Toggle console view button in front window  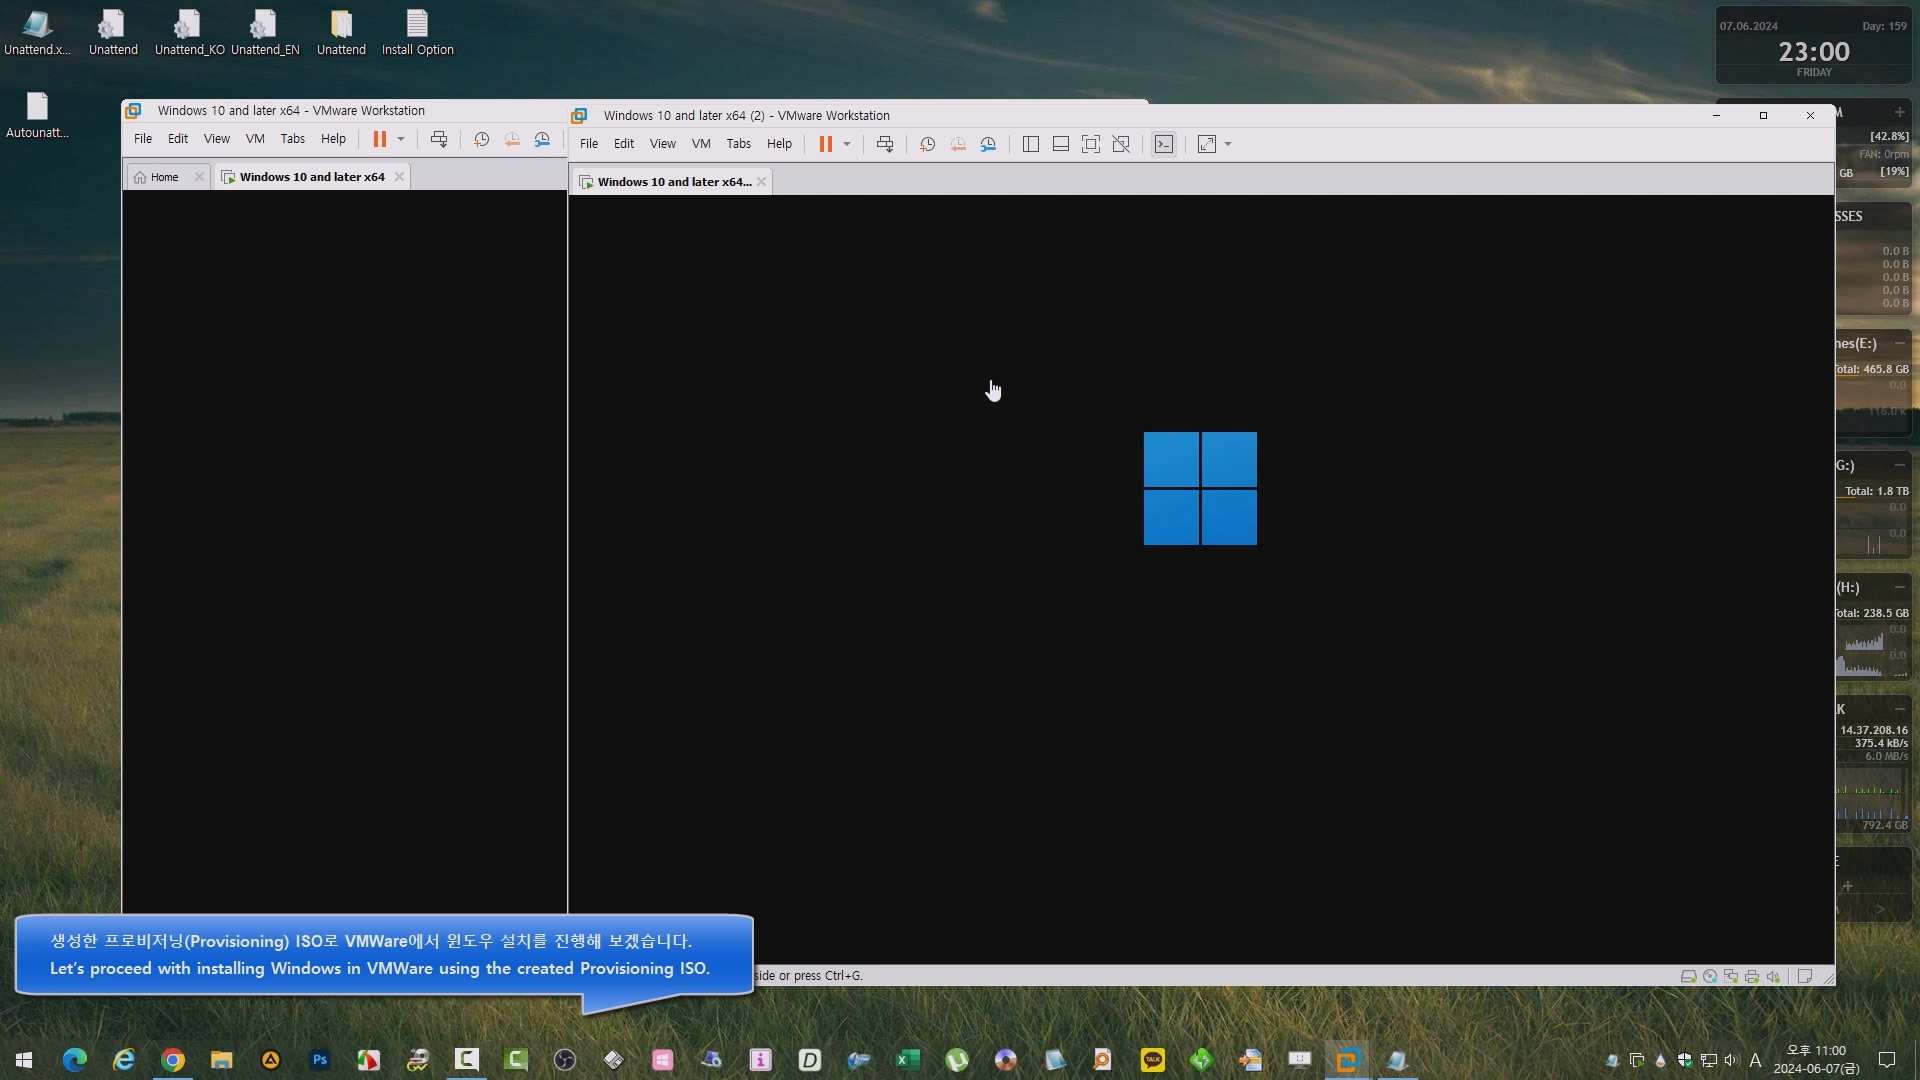coord(1164,144)
